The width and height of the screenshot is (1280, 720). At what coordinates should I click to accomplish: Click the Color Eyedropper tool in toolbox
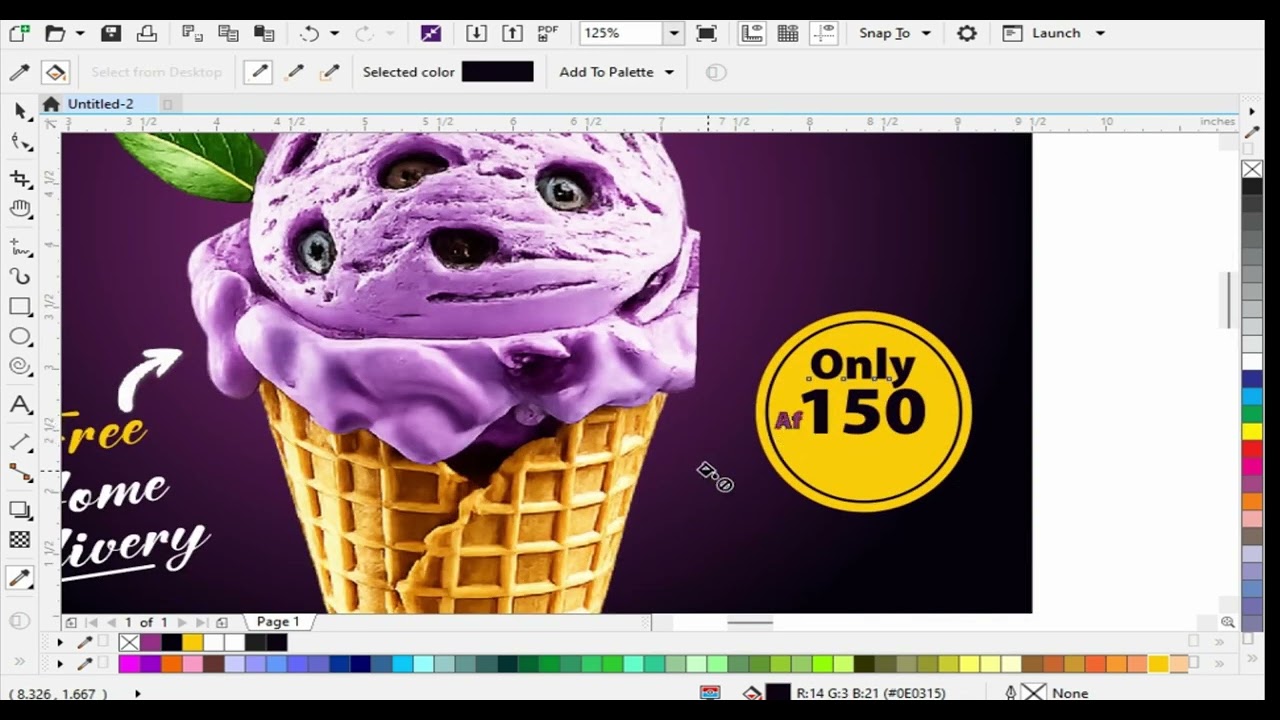click(20, 578)
